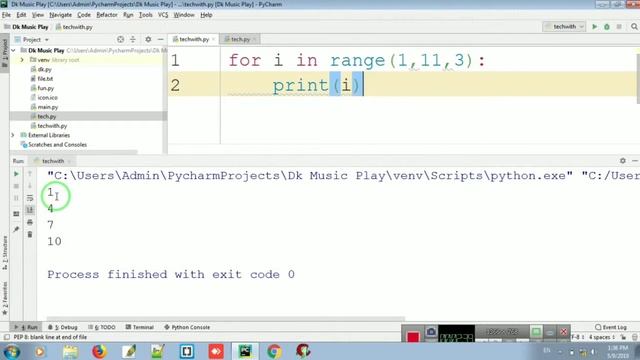640x360 pixels.
Task: Select dk.py in project tree
Action: [44, 69]
